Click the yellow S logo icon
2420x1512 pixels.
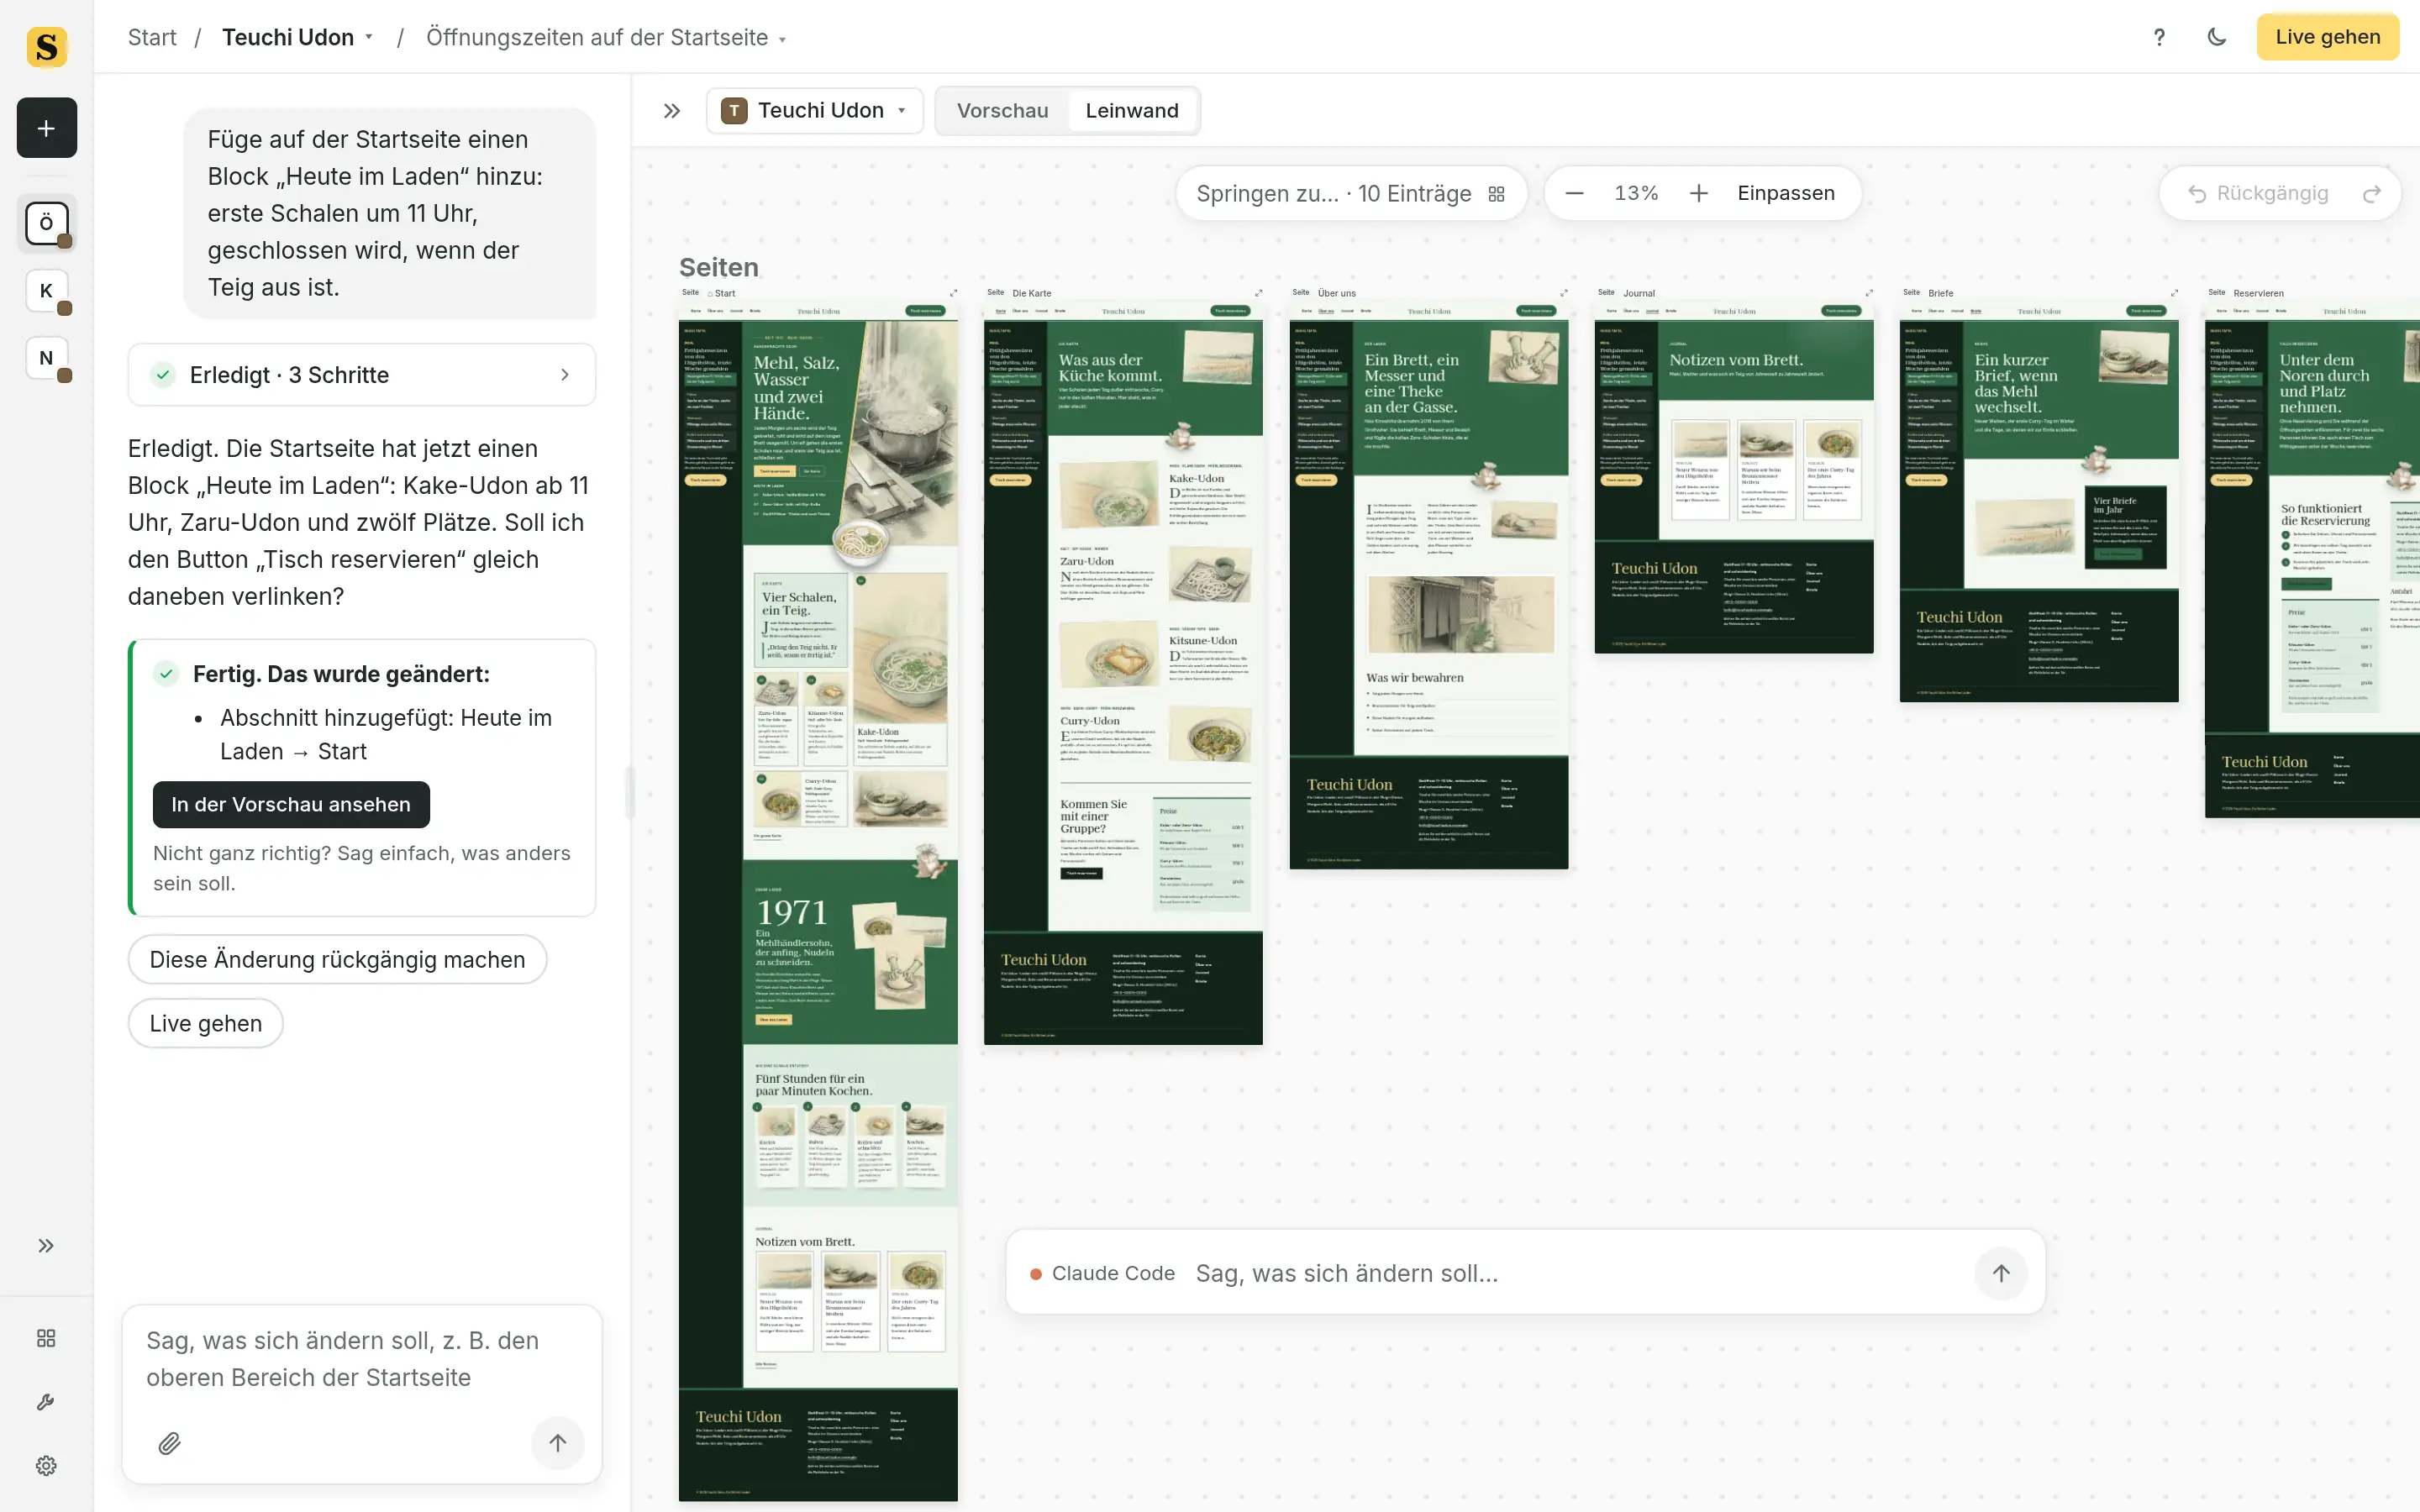click(x=46, y=46)
